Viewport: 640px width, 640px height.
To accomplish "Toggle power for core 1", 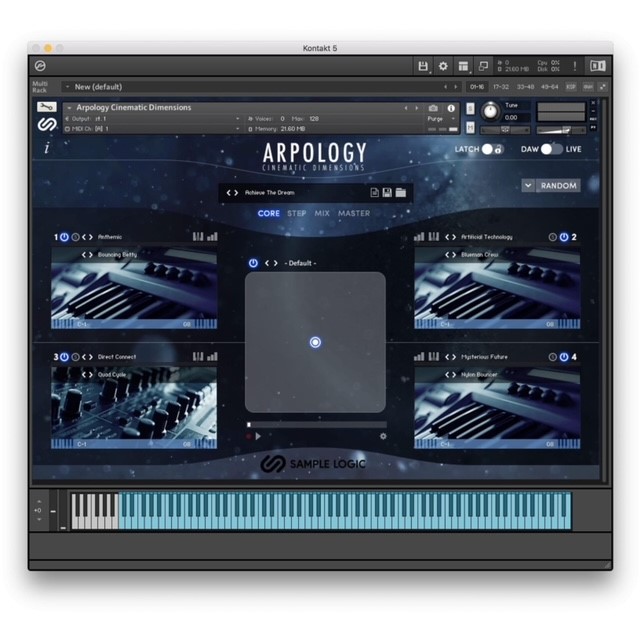I will pos(64,237).
